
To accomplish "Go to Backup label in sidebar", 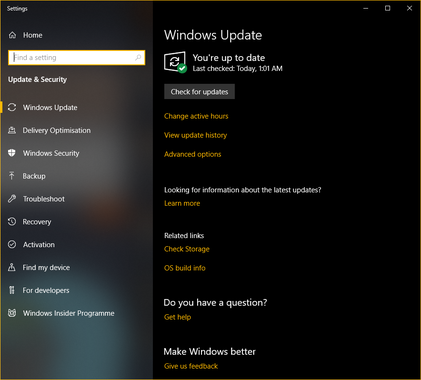I will tap(34, 176).
